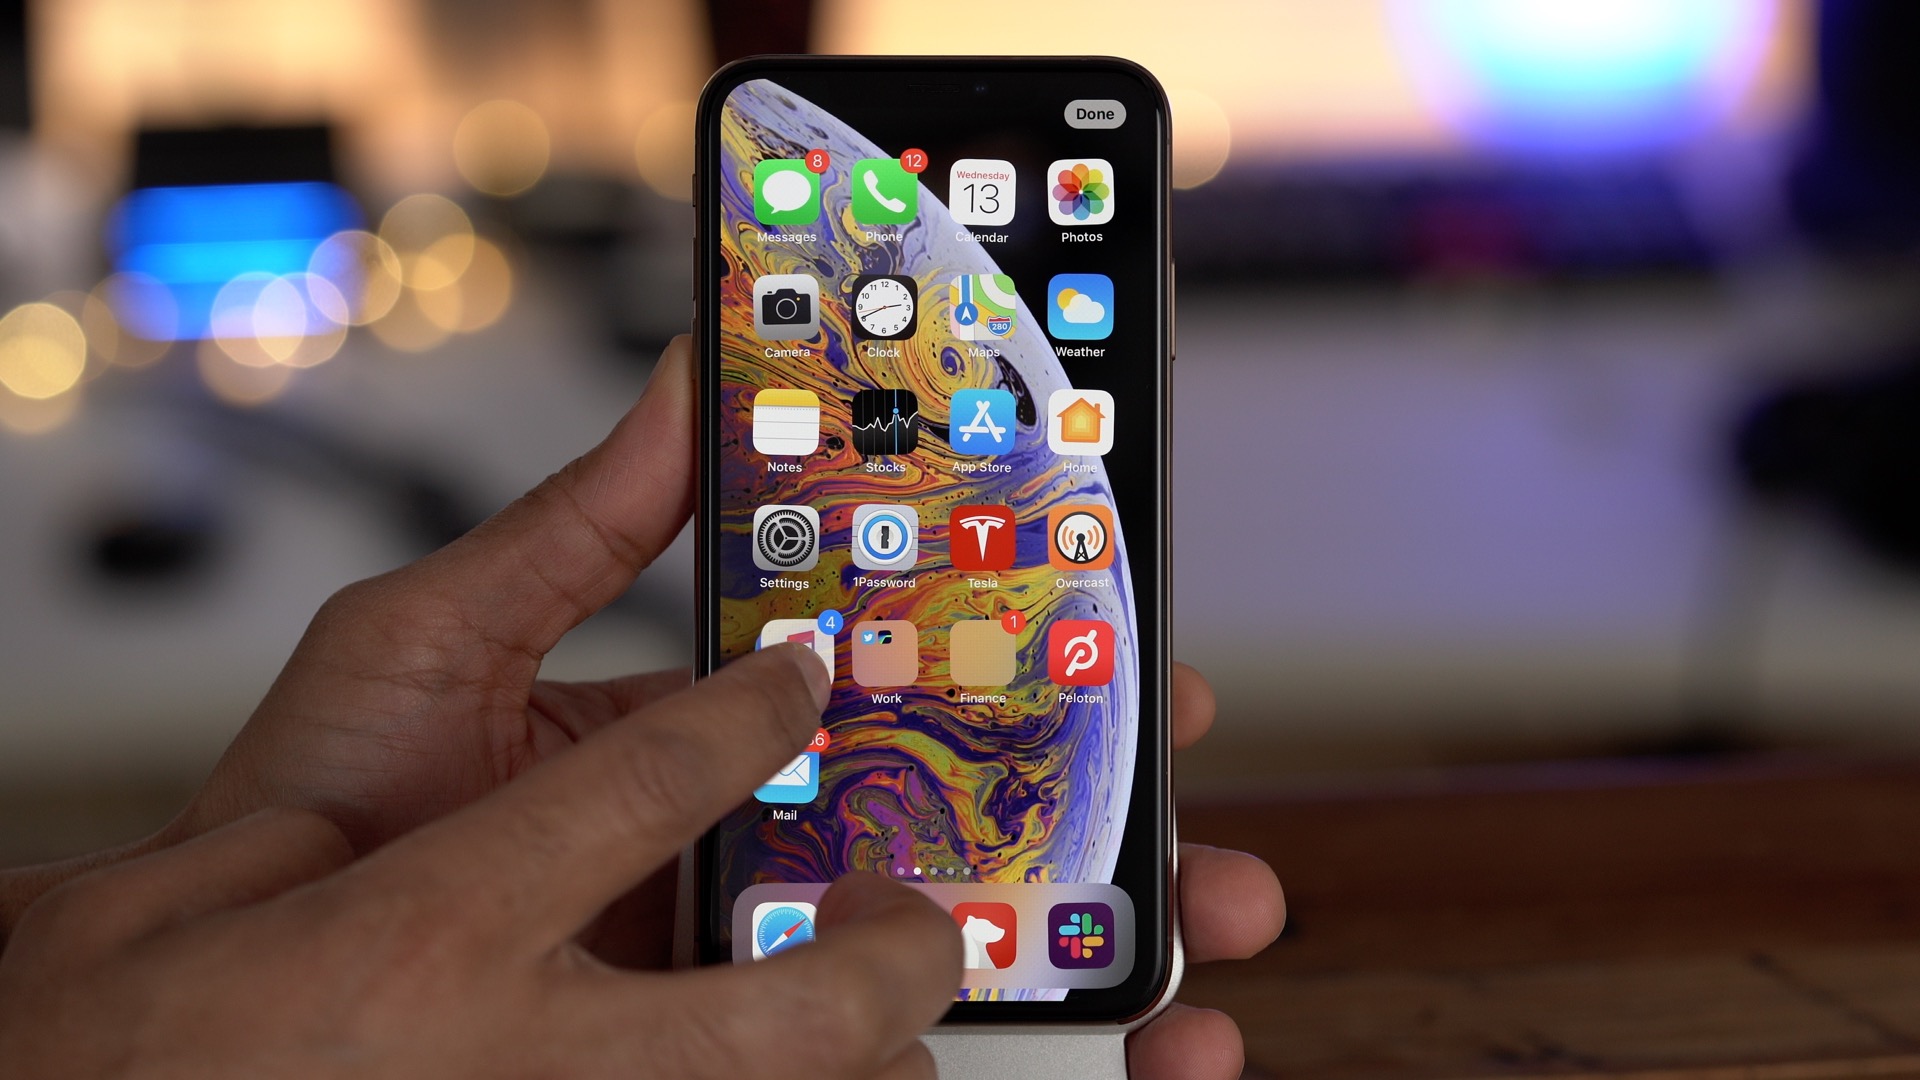Open the Photos app
The width and height of the screenshot is (1920, 1080).
tap(1081, 198)
